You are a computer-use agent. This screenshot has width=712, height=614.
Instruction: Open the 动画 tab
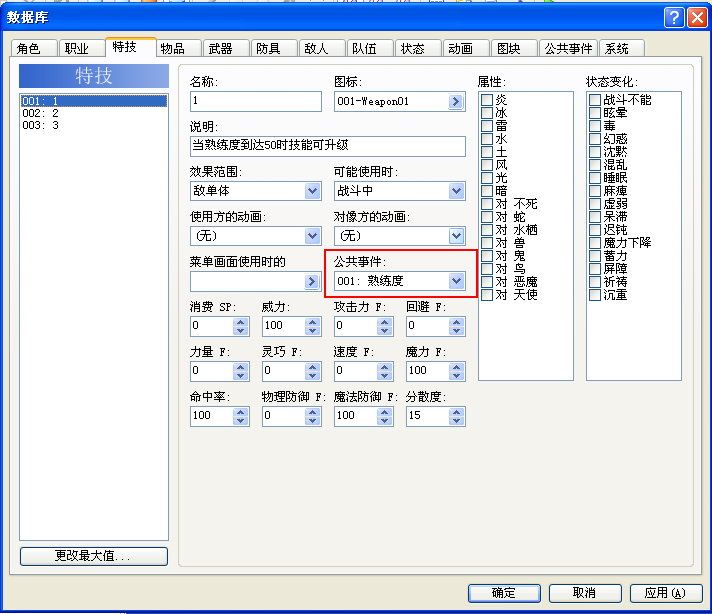466,48
